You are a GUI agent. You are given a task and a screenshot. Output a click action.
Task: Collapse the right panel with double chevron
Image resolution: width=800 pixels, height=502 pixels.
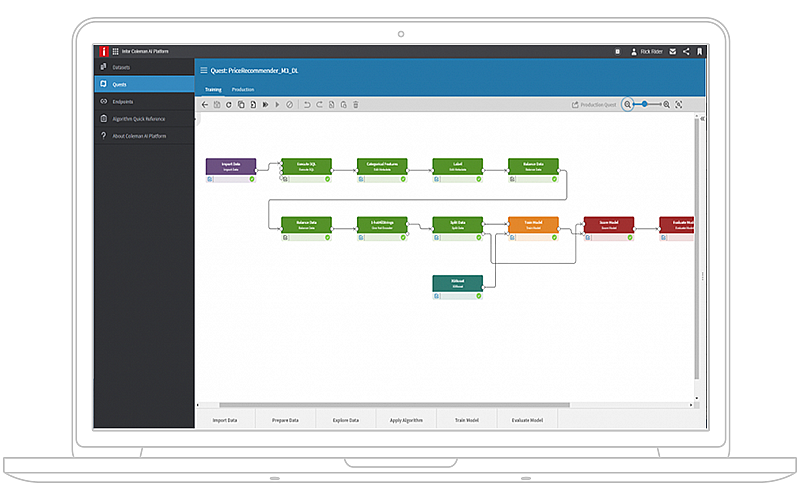pos(703,118)
